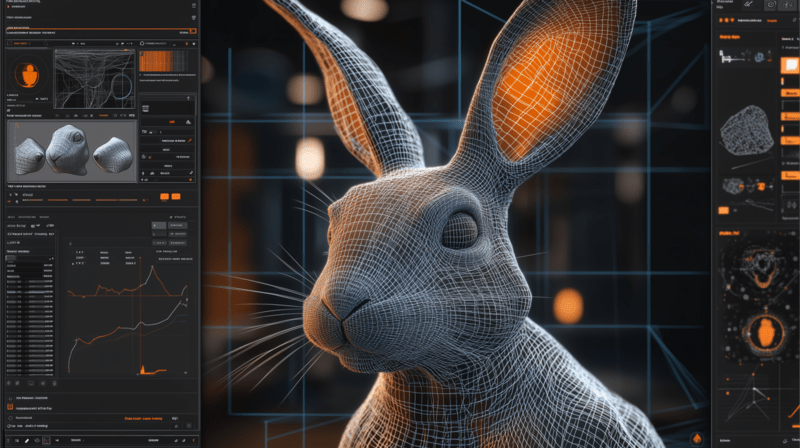Viewport: 800px width, 448px height.
Task: Select the white square swatch with orange border
Action: 790,65
